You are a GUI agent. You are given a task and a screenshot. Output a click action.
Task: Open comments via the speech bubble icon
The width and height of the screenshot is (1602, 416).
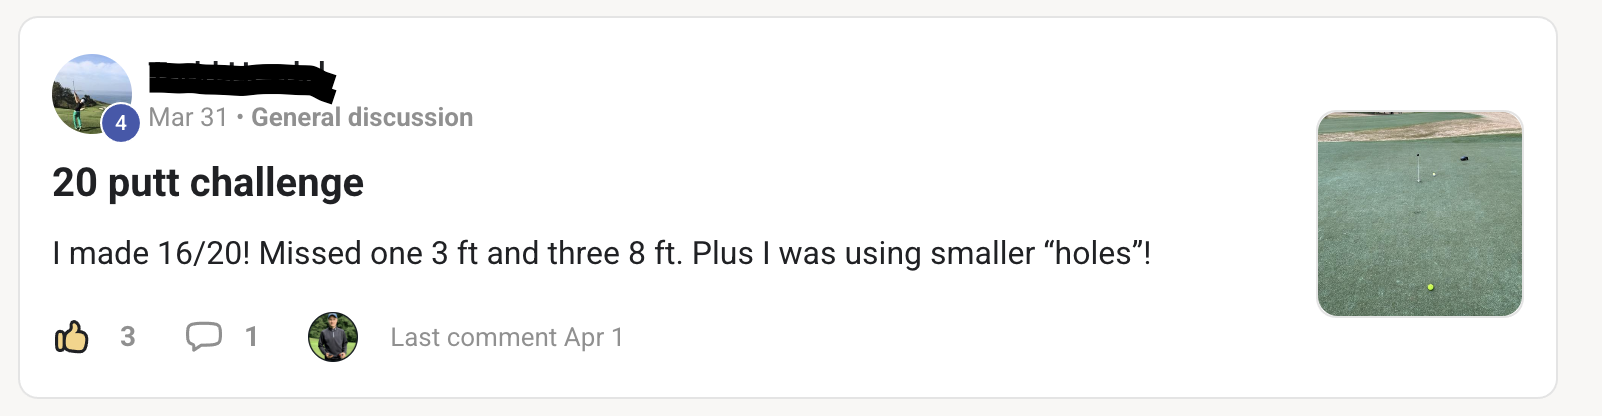(x=204, y=336)
